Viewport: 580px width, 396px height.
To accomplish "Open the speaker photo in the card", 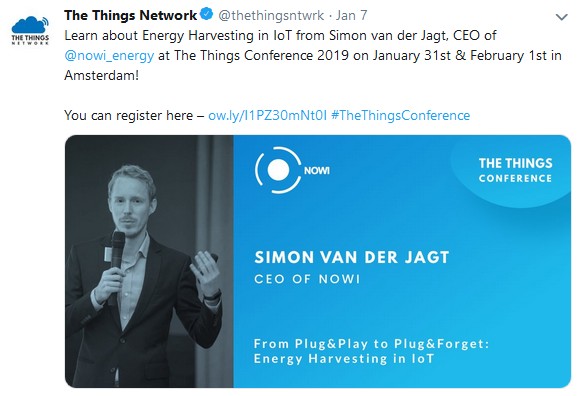I will click(x=149, y=261).
